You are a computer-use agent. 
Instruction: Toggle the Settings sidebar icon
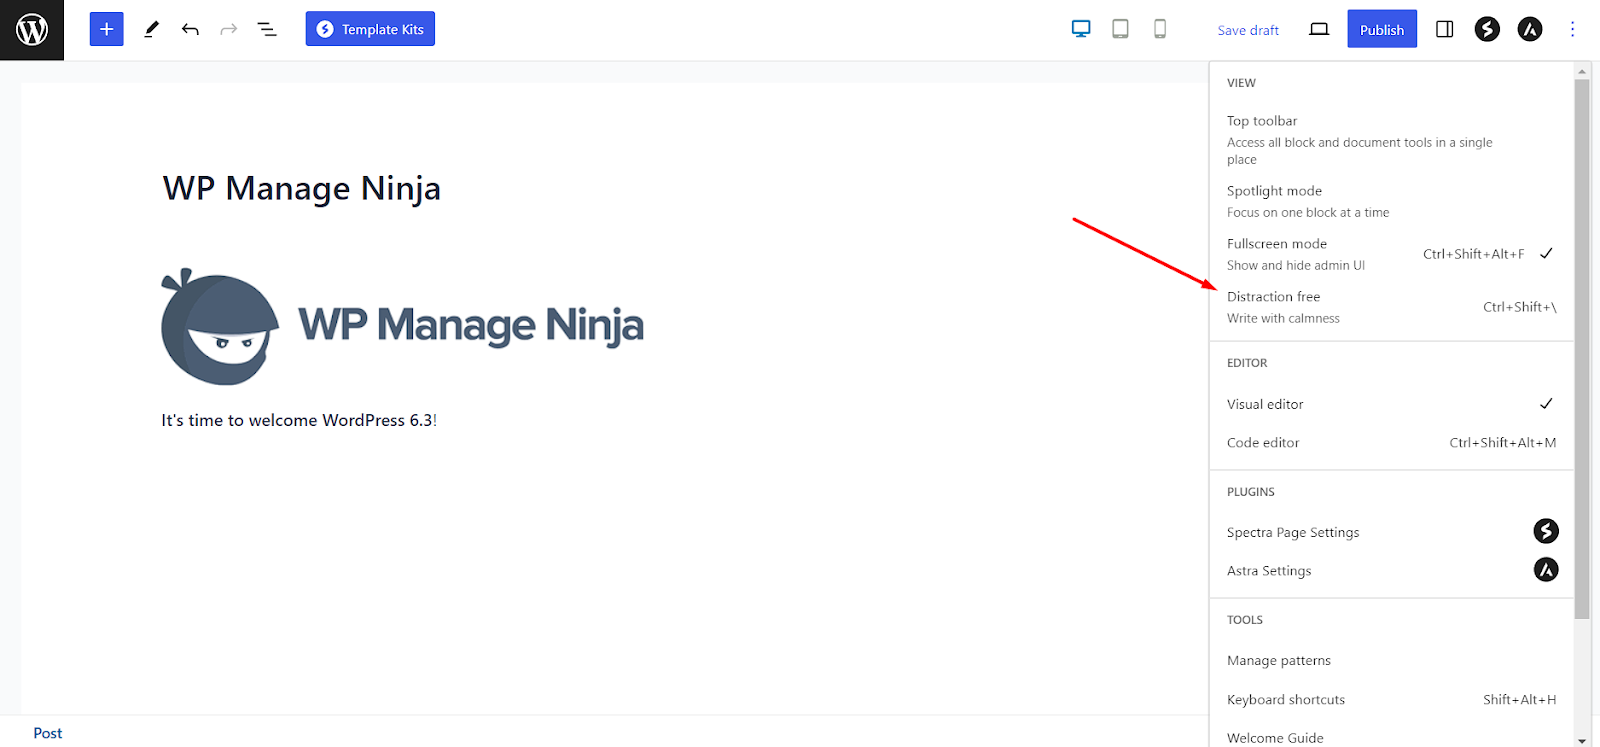point(1445,29)
